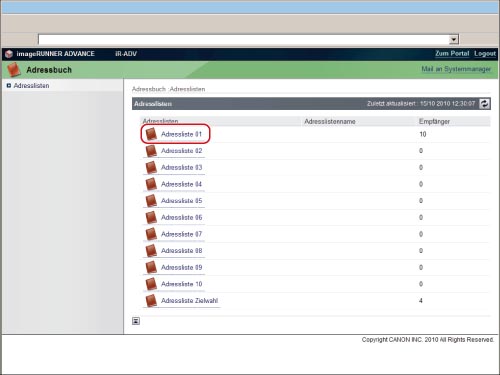500x375 pixels.
Task: Click the Adressbuch breadcrumb link
Action: 149,89
